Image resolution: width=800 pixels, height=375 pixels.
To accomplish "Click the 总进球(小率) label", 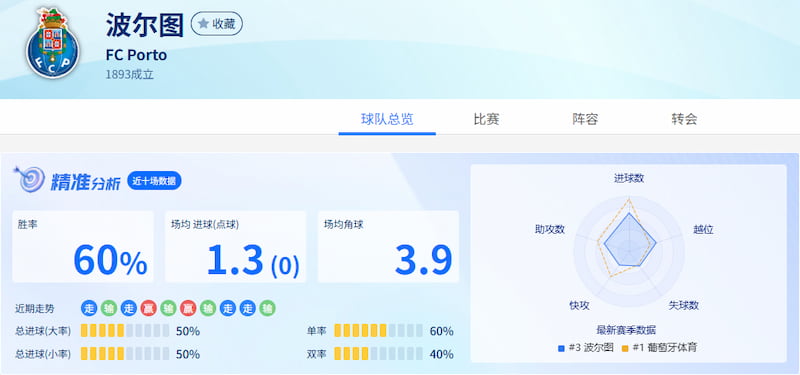I will click(43, 354).
